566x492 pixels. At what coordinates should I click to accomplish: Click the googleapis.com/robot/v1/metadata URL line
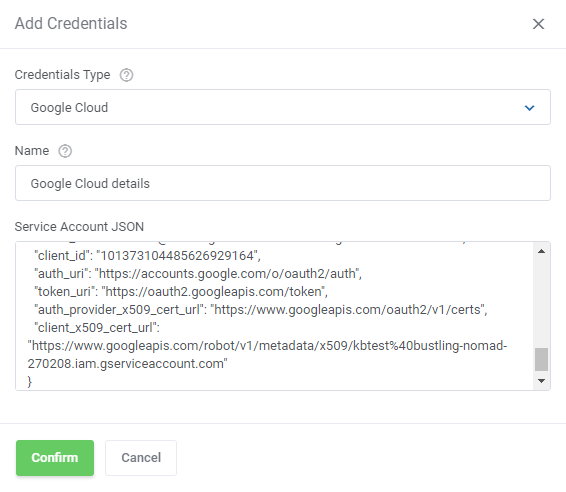point(267,346)
